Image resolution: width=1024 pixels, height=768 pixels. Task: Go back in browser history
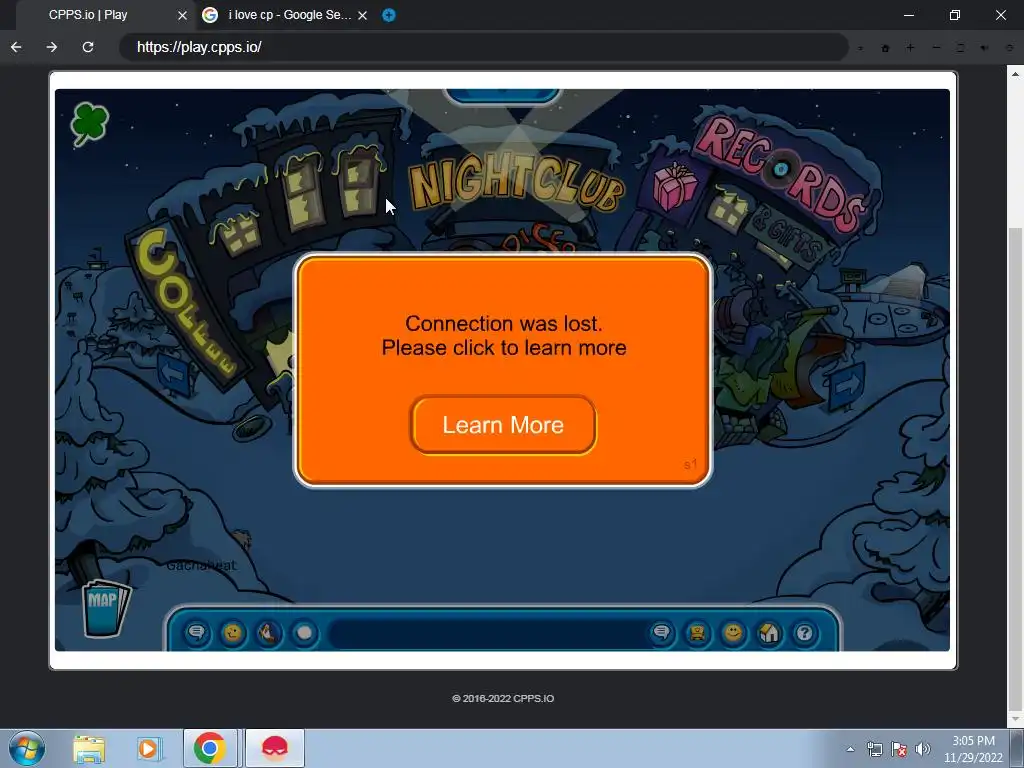pos(16,47)
